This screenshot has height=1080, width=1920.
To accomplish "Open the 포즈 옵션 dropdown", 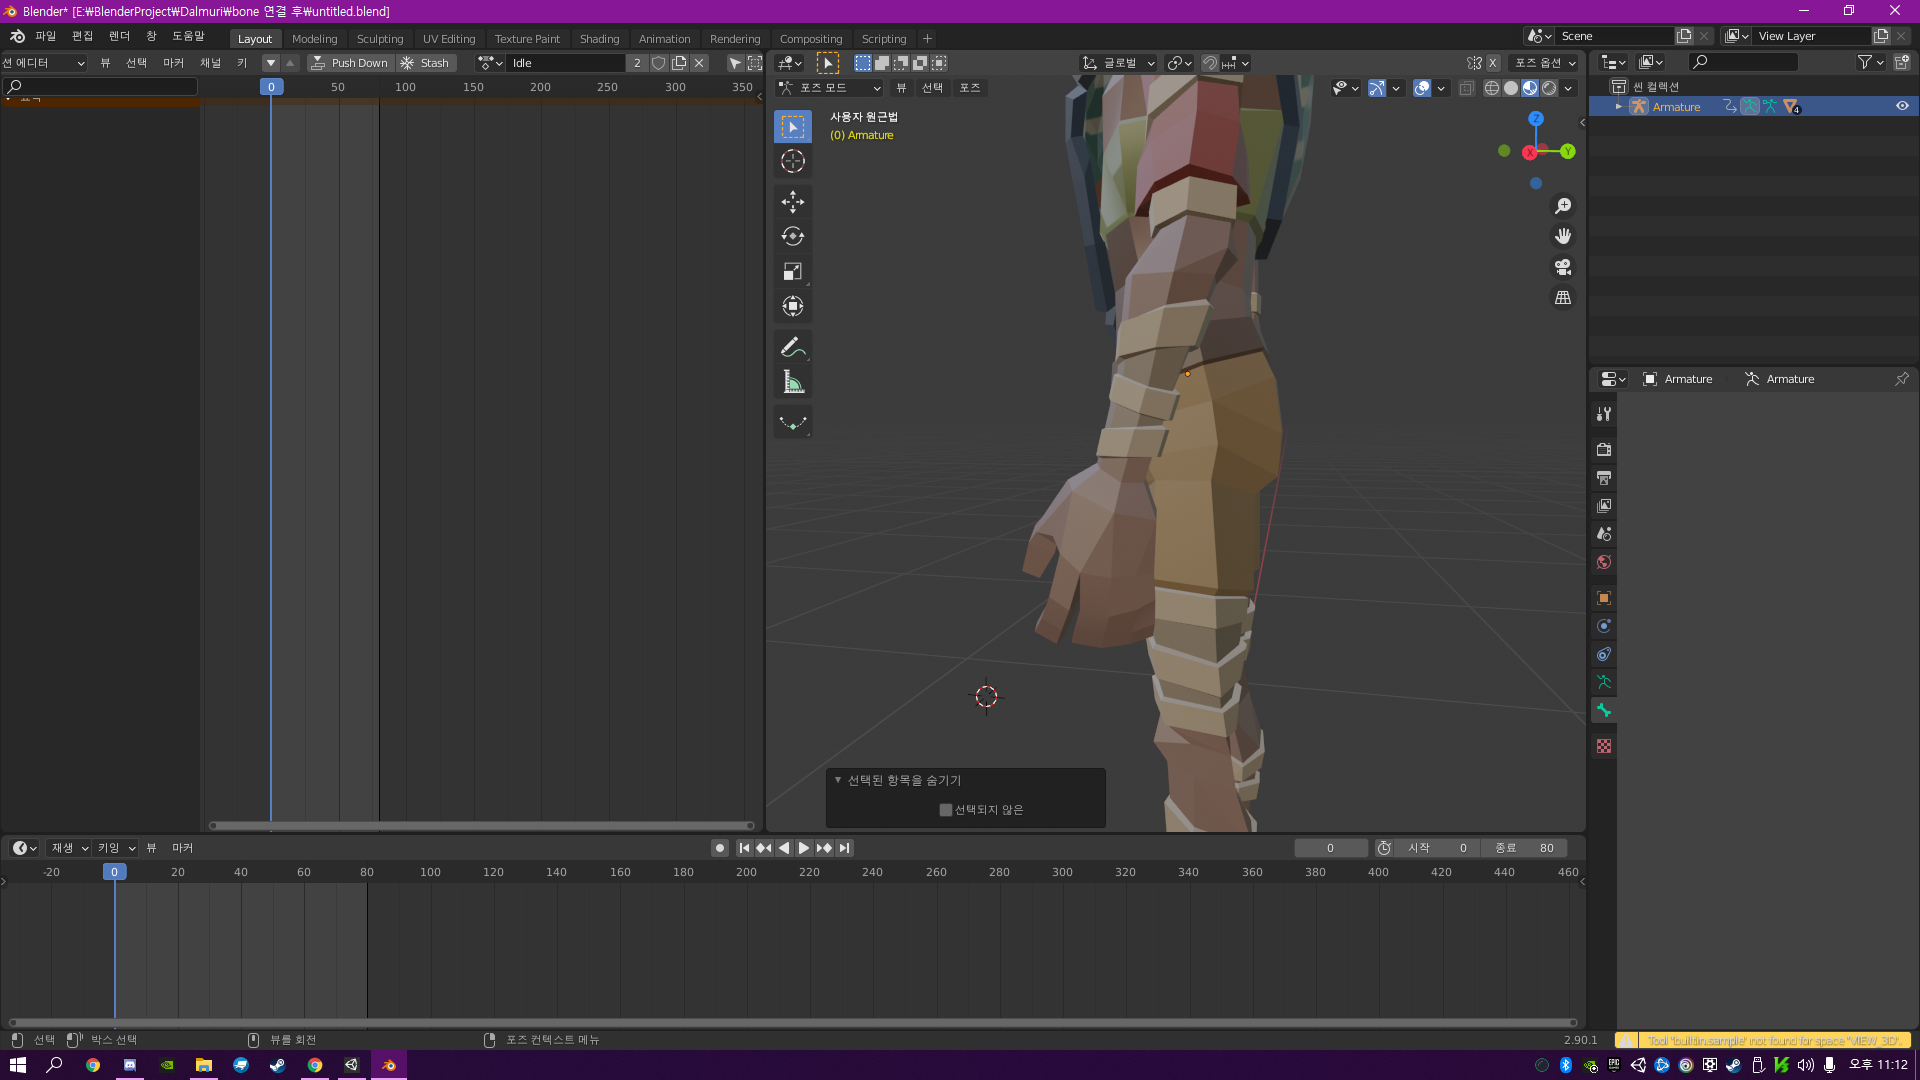I will pyautogui.click(x=1544, y=63).
